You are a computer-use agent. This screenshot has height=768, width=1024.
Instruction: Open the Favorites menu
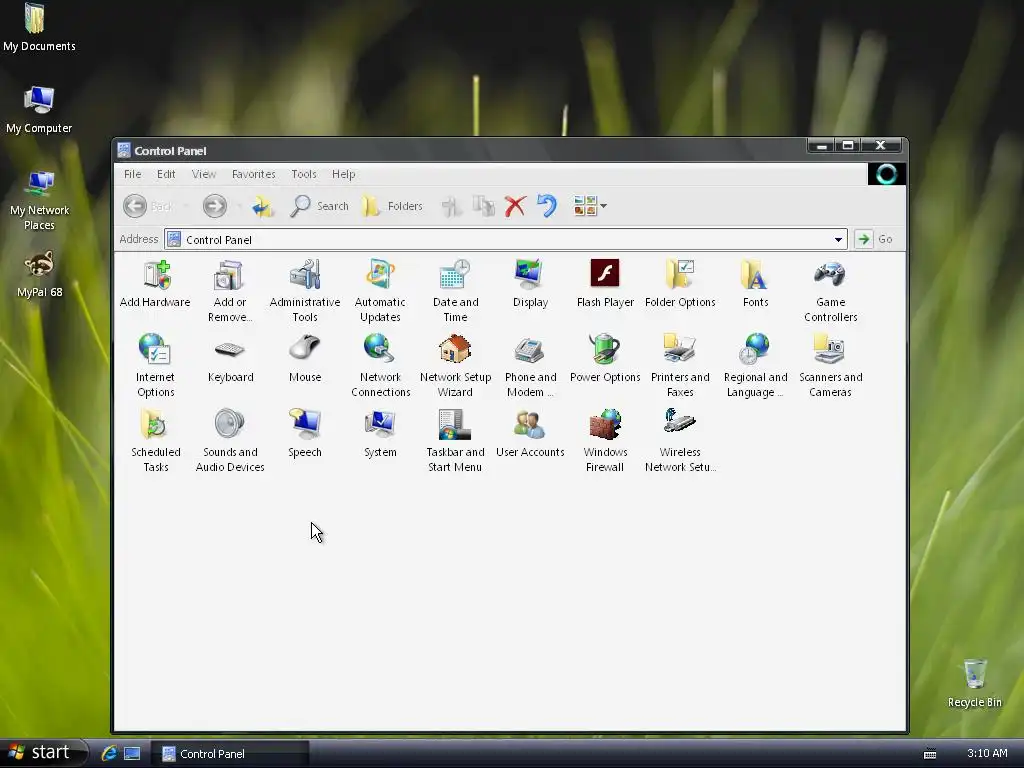(x=253, y=174)
